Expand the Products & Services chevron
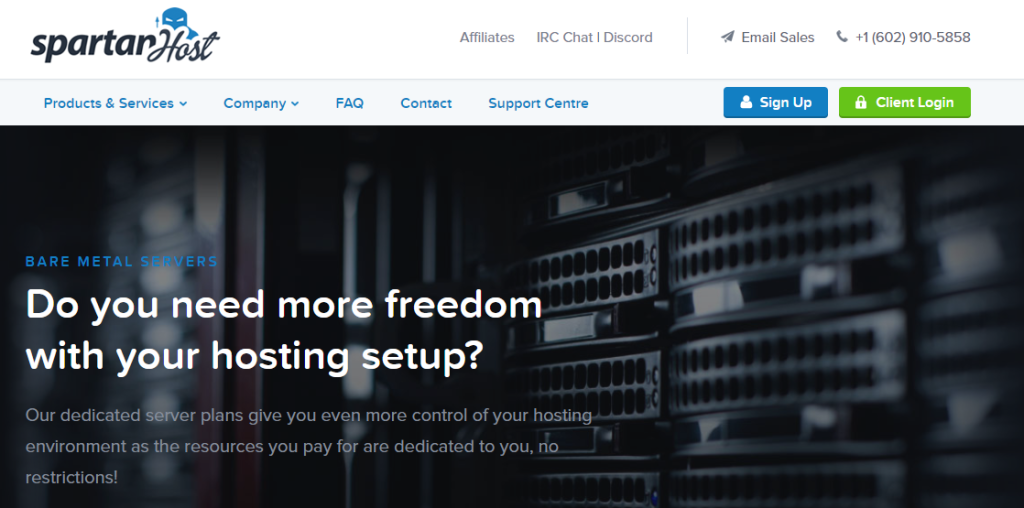1024x508 pixels. [184, 104]
